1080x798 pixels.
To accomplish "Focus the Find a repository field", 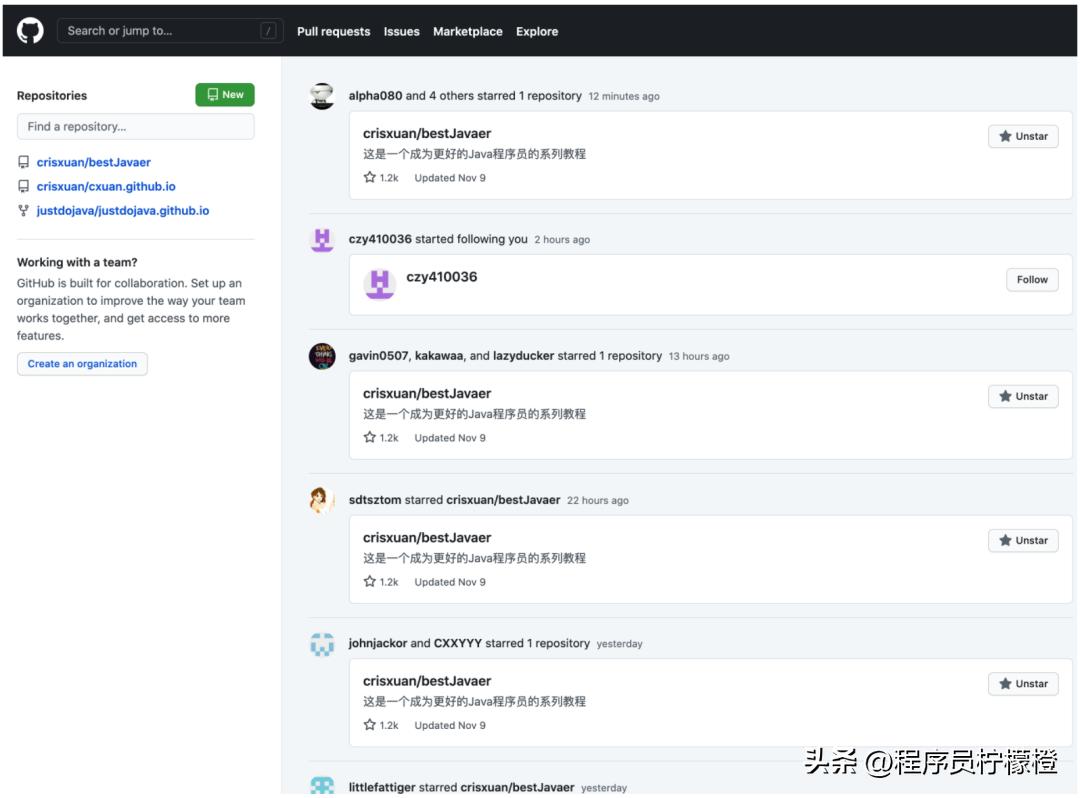I will coord(135,127).
